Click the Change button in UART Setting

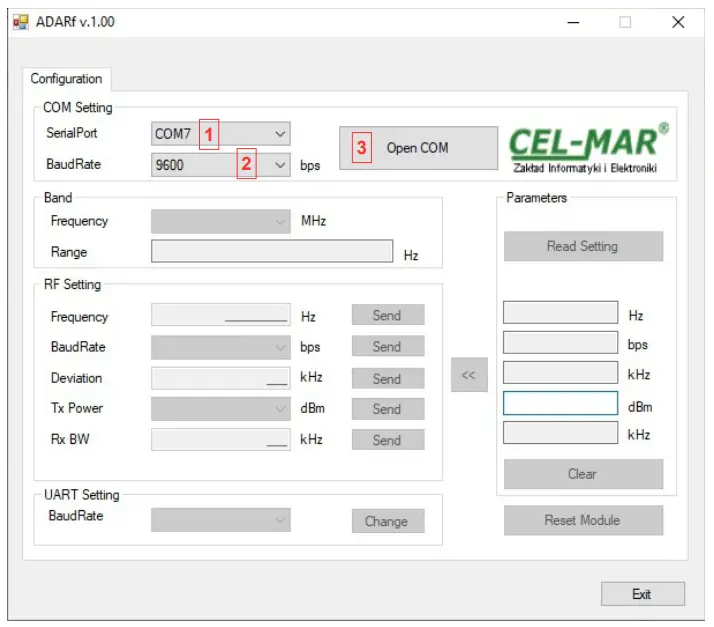[x=388, y=521]
